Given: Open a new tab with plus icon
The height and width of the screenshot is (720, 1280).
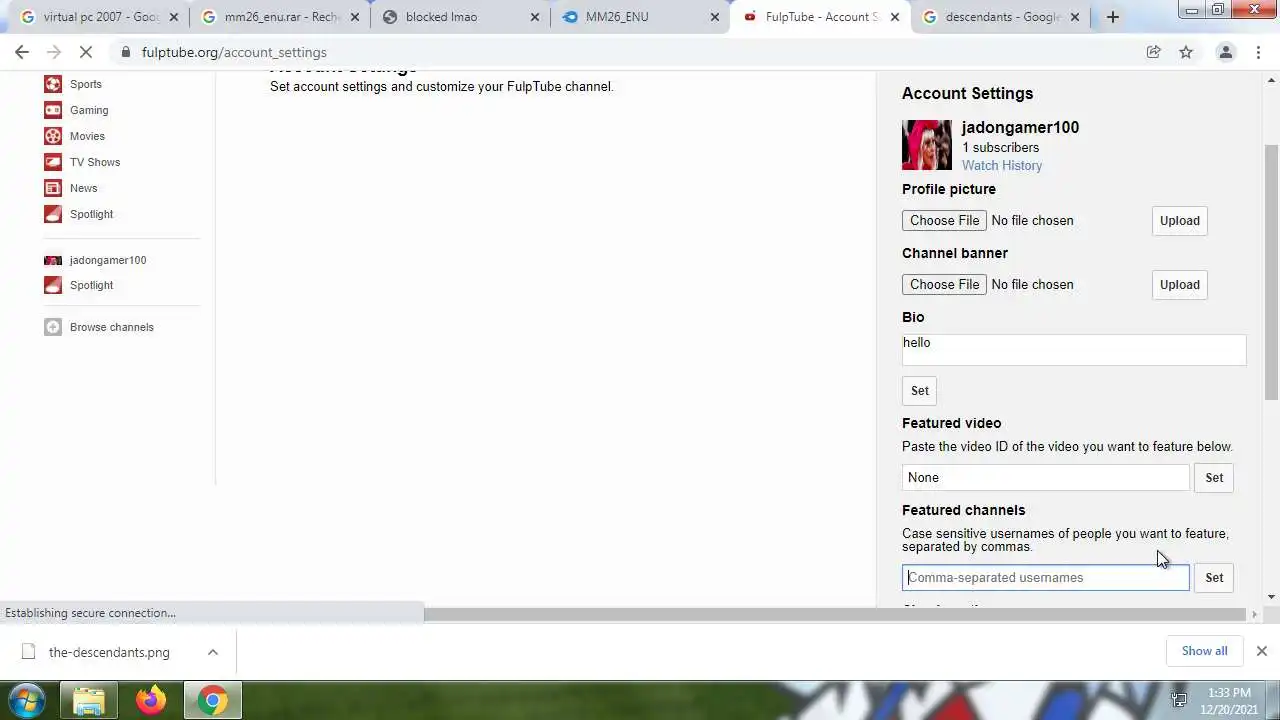Looking at the screenshot, I should (x=1112, y=17).
